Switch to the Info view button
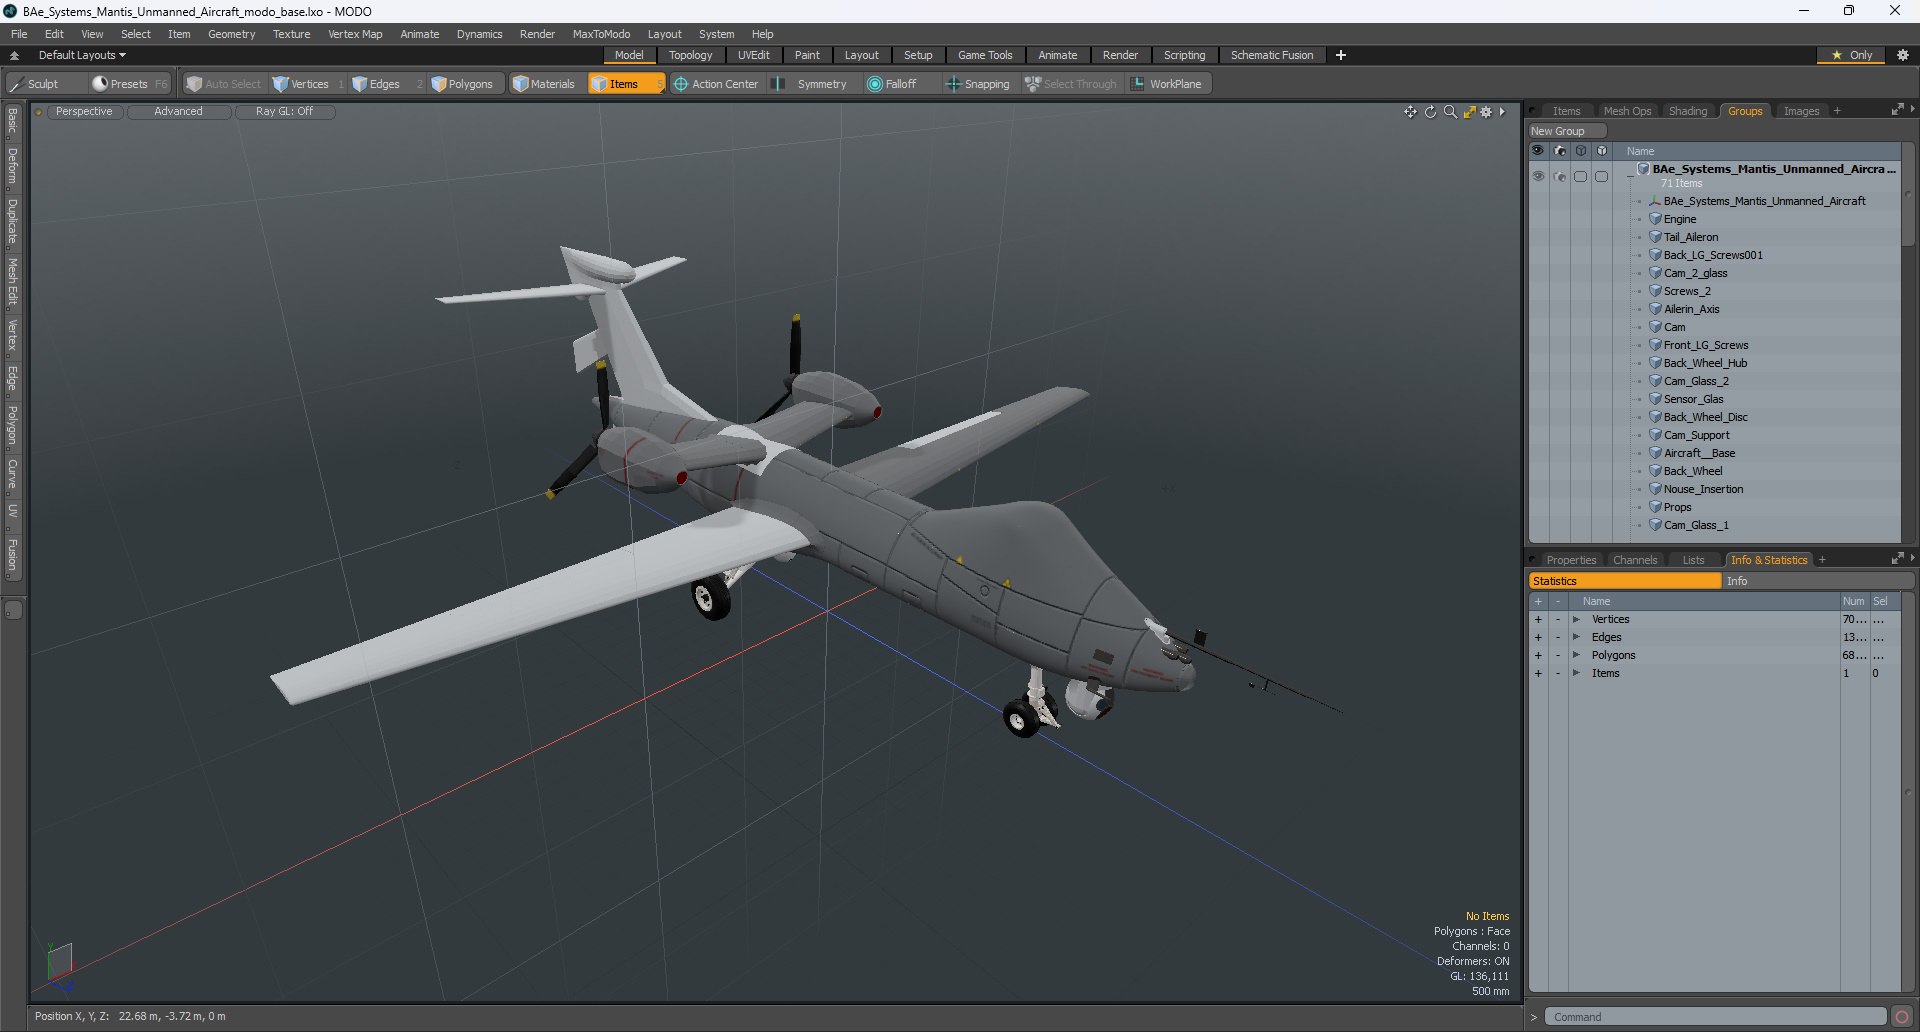Screen dimensions: 1920x1032 pos(1818,581)
